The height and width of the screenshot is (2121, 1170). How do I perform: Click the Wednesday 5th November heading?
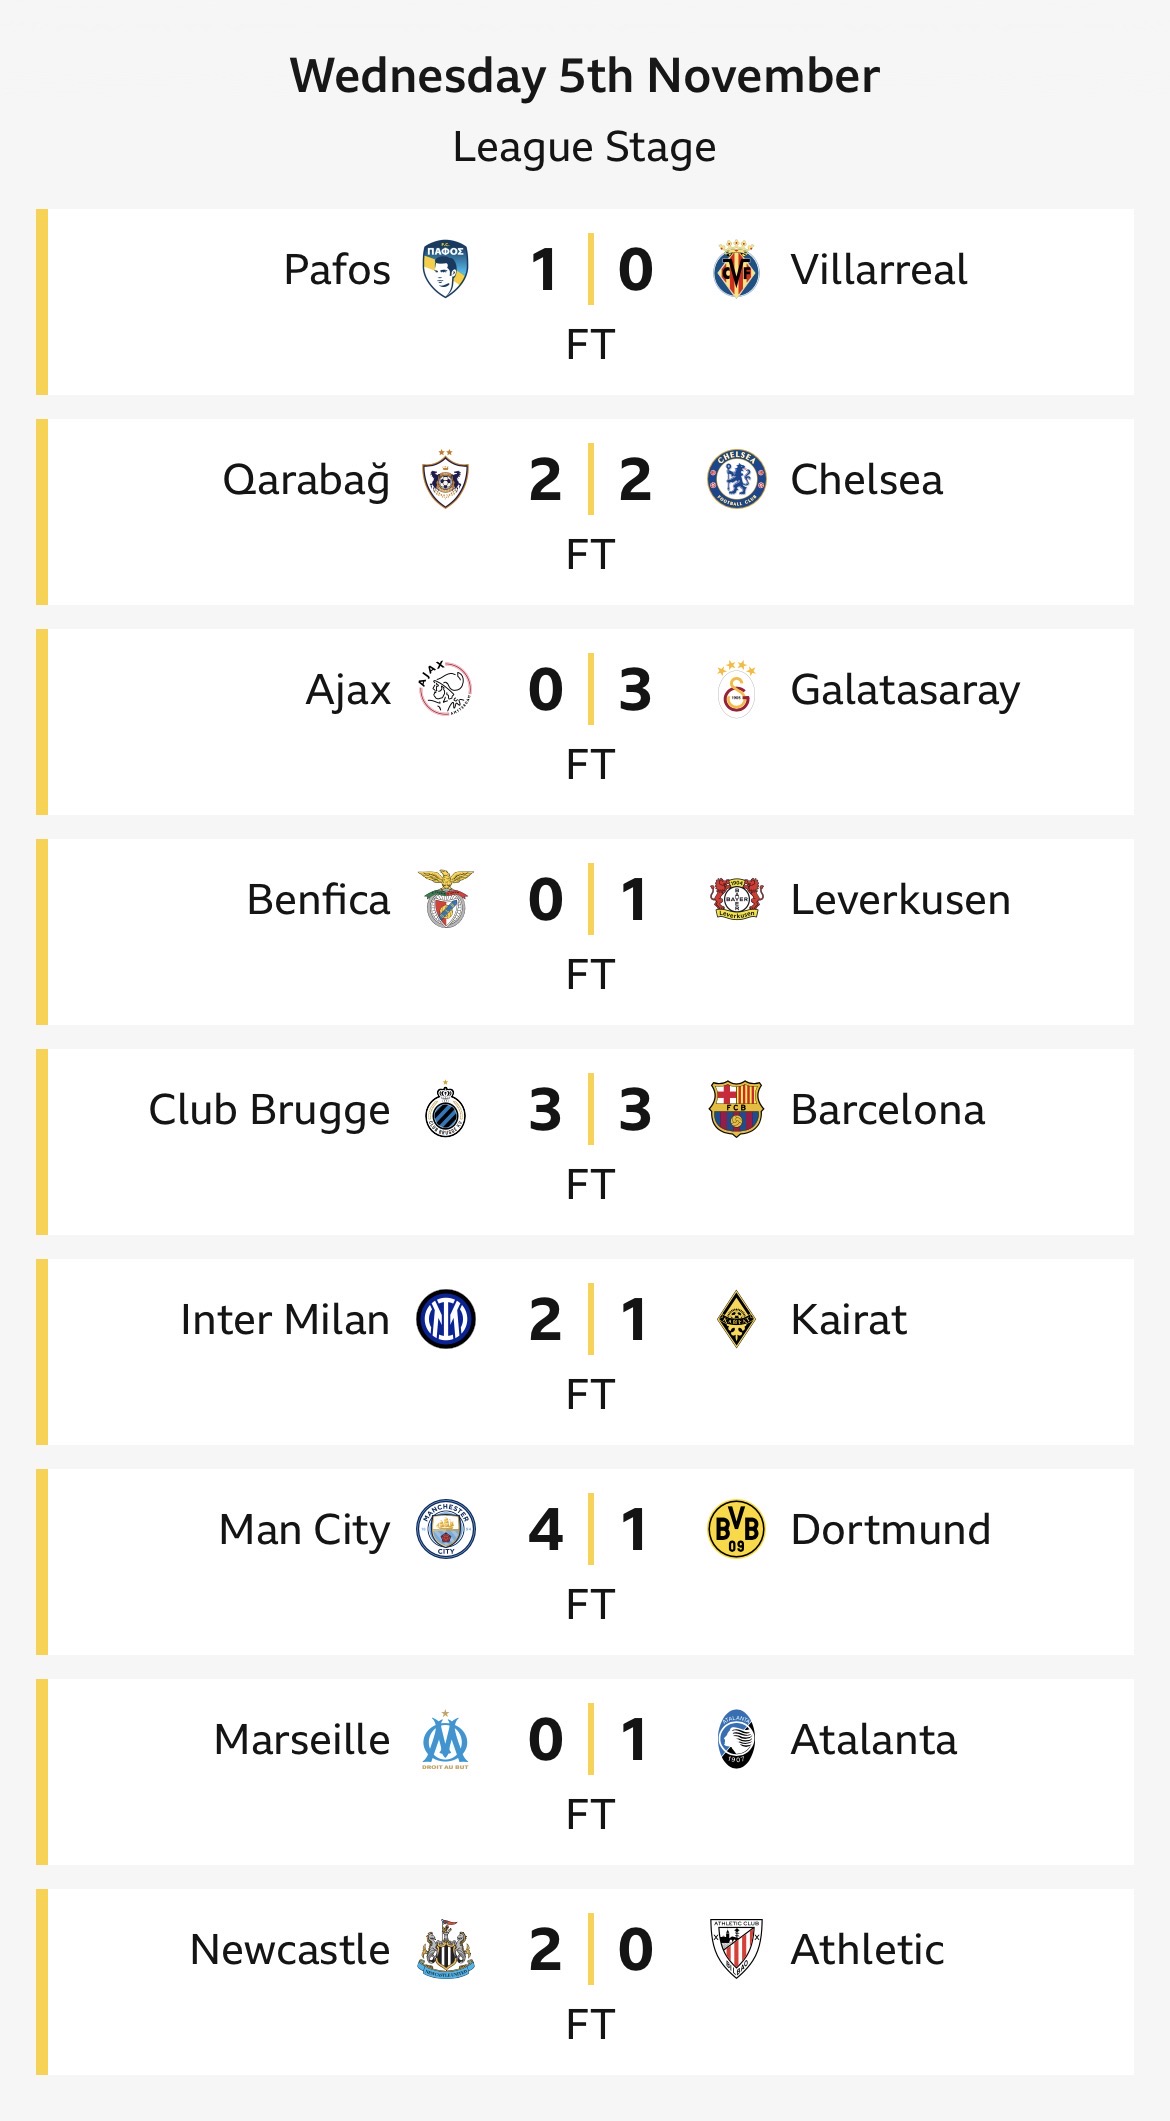(x=585, y=76)
